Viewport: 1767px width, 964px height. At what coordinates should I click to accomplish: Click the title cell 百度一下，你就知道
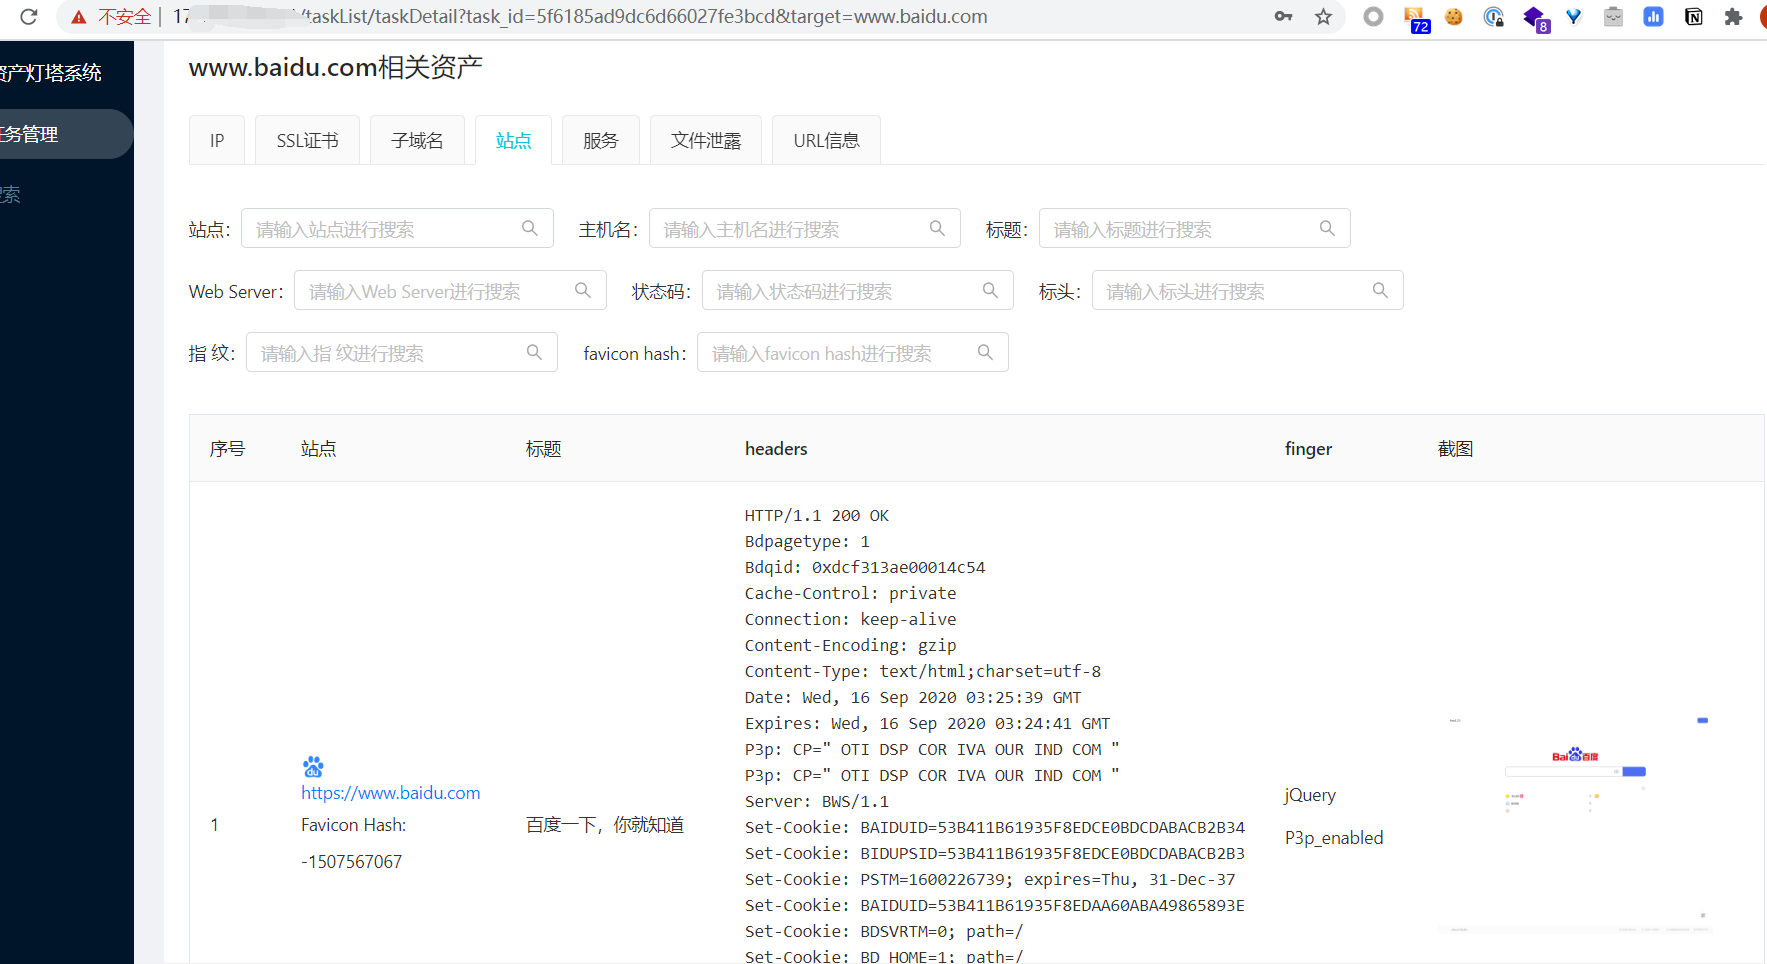(605, 825)
